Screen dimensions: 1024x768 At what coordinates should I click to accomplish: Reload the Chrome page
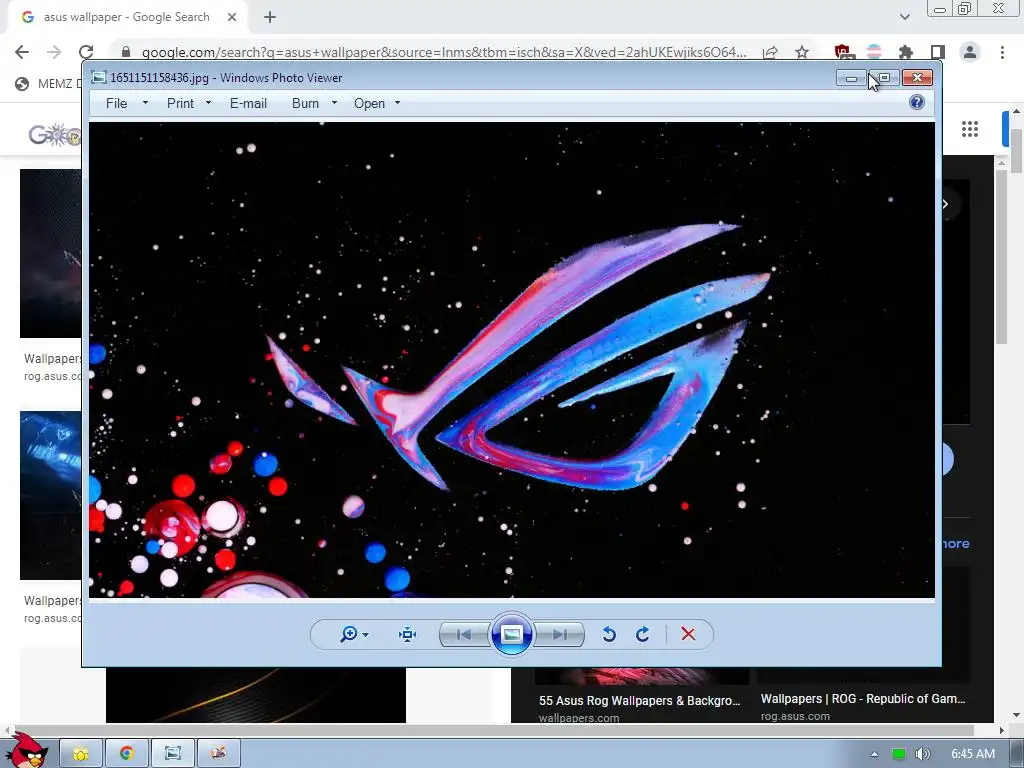86,52
